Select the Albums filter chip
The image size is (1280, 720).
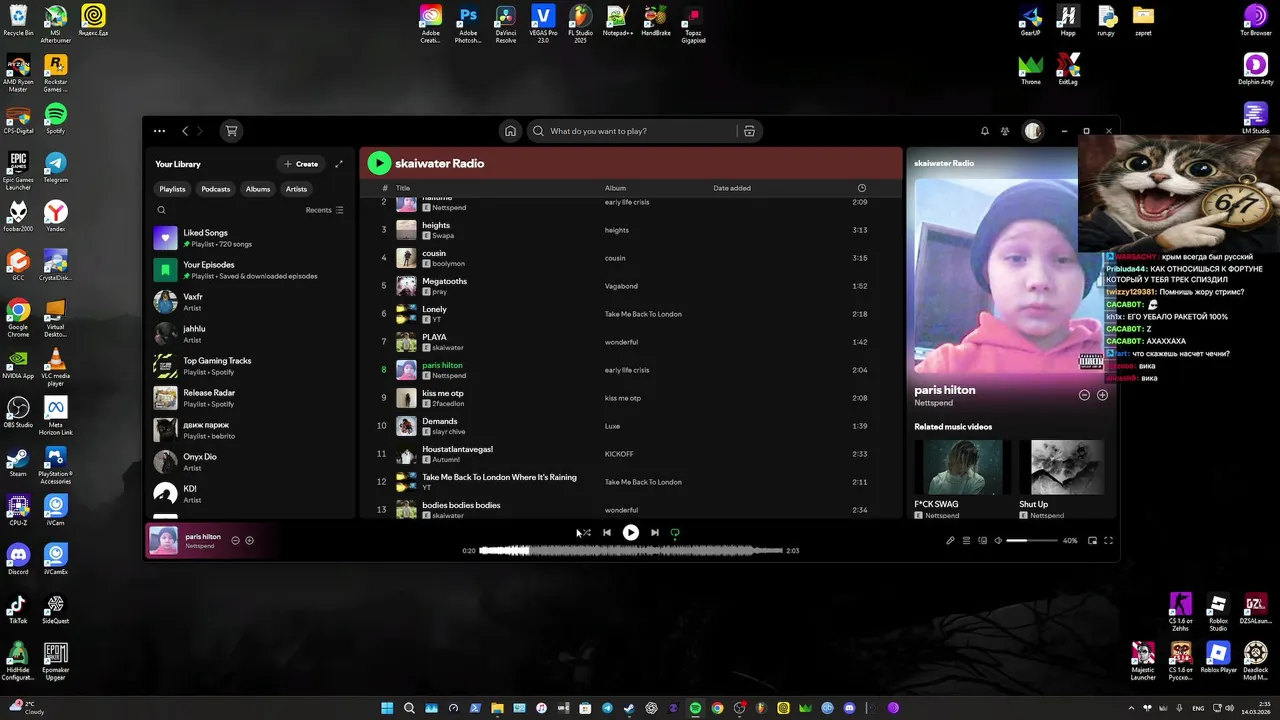[x=258, y=189]
